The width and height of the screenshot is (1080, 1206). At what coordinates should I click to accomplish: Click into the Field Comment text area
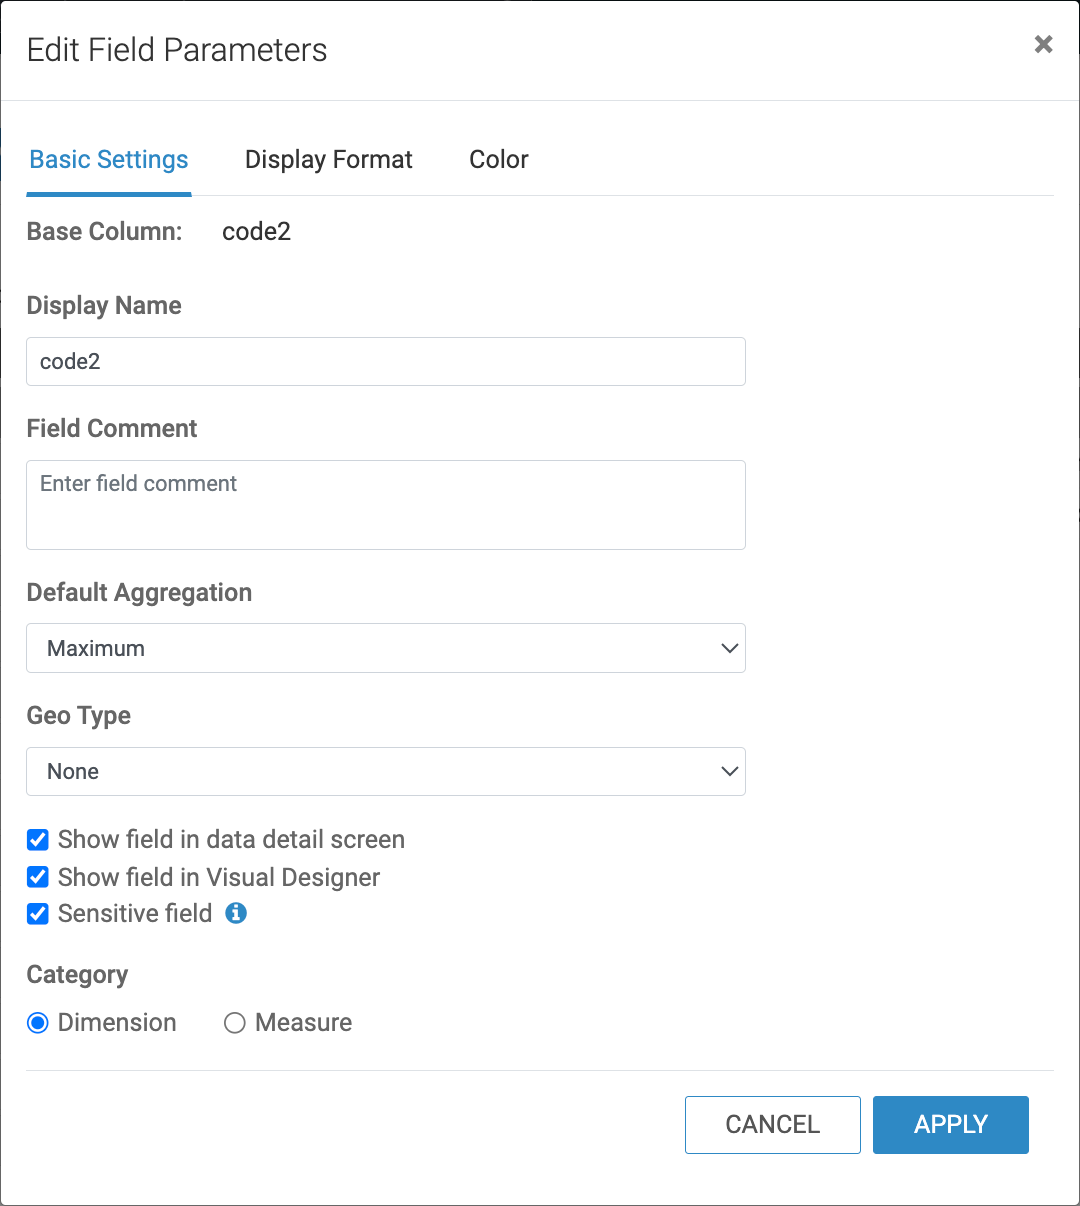coord(386,504)
